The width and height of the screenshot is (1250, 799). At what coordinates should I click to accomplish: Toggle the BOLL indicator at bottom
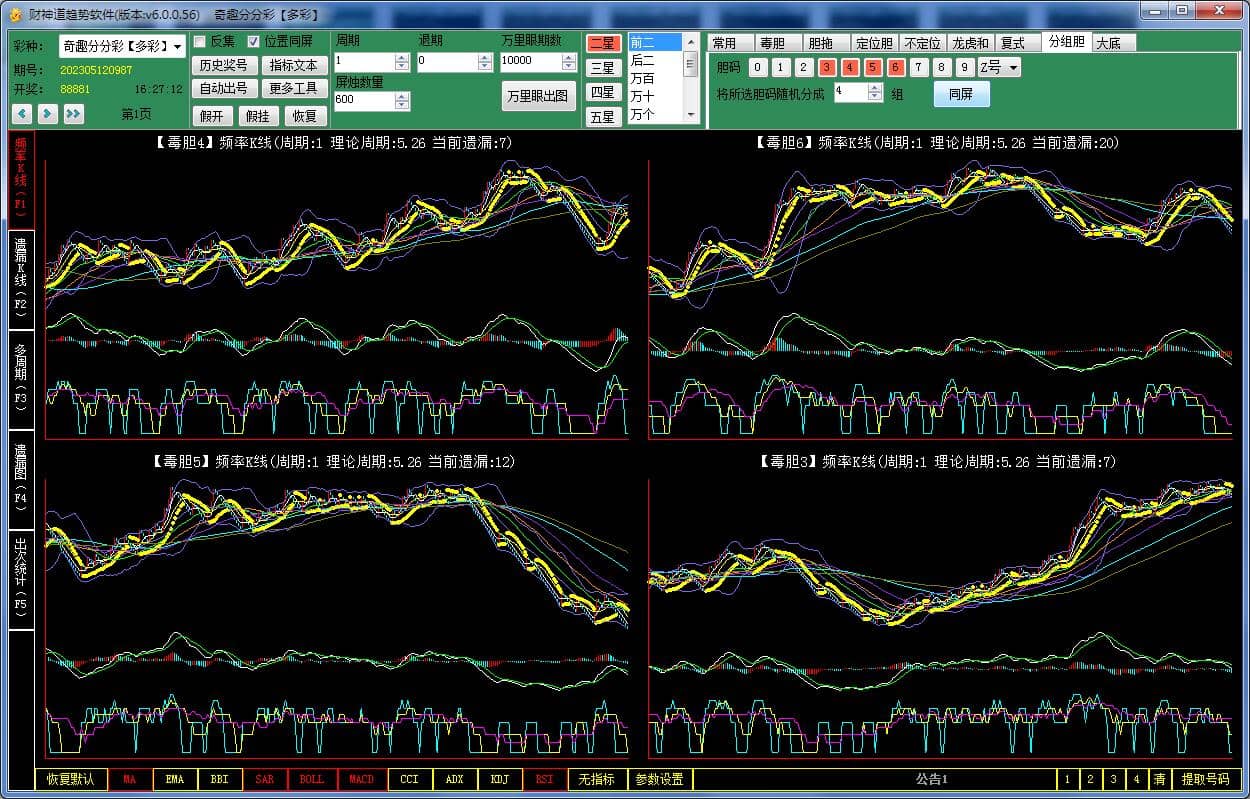[312, 779]
